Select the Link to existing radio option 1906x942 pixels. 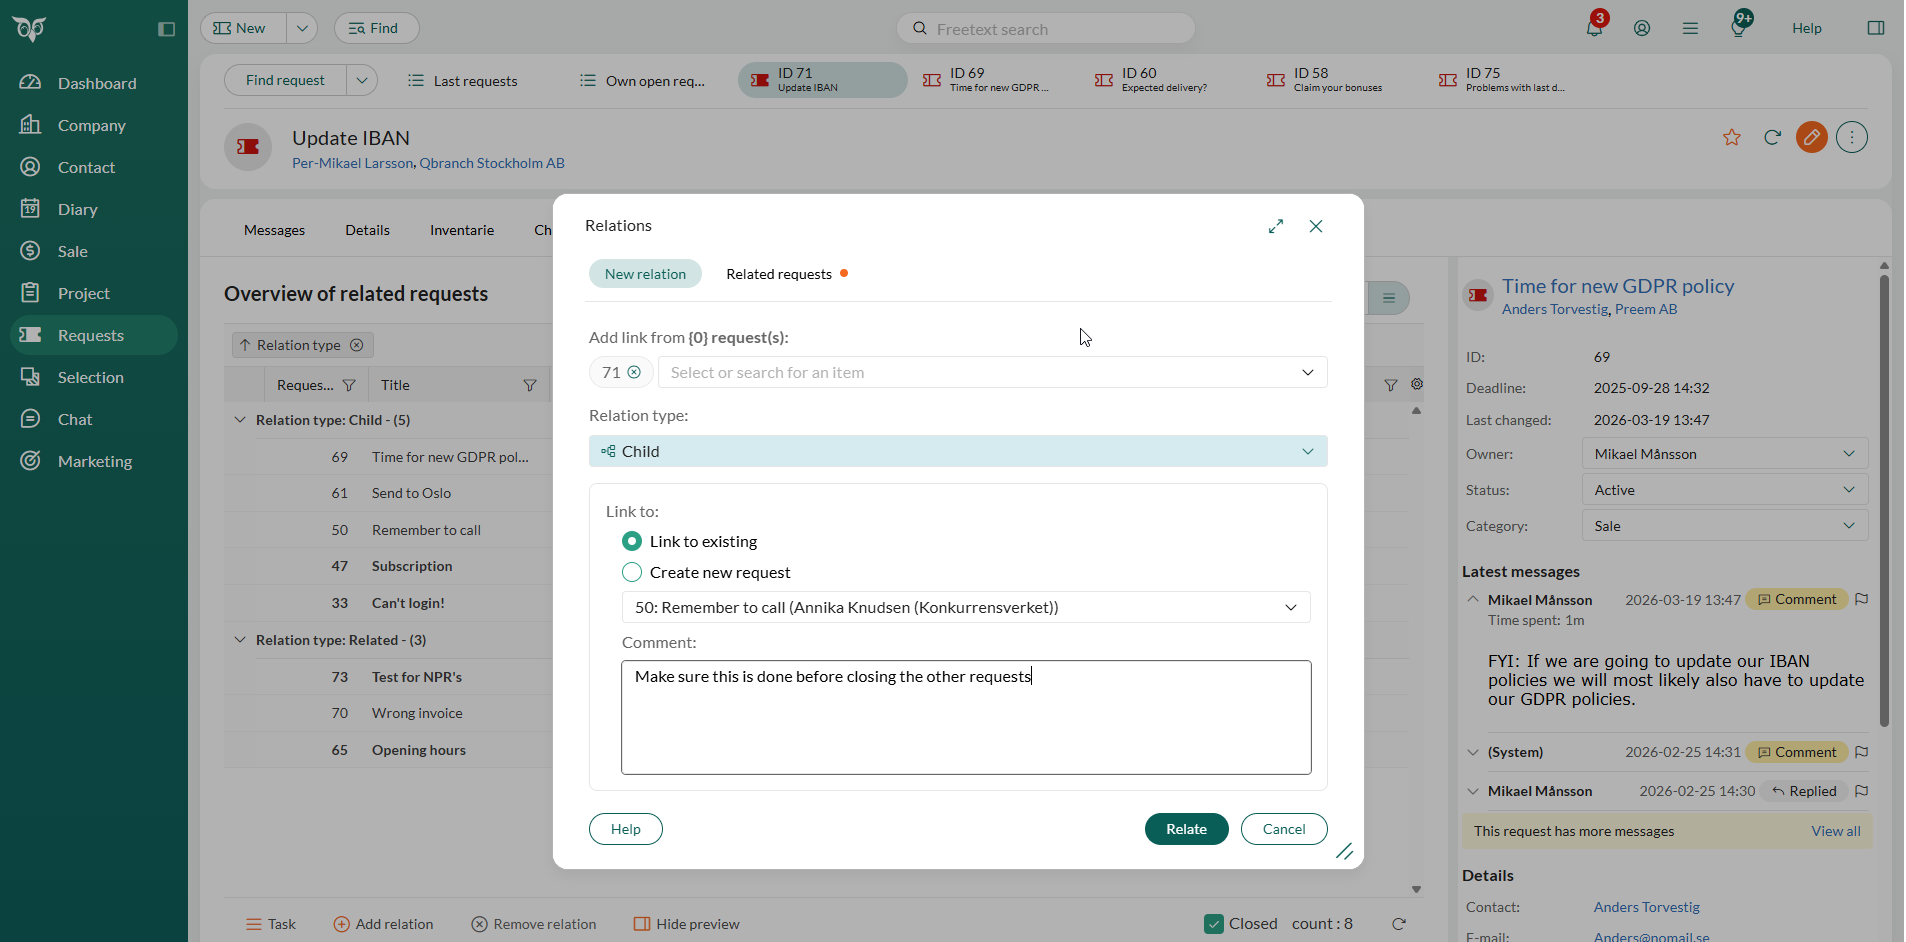632,541
